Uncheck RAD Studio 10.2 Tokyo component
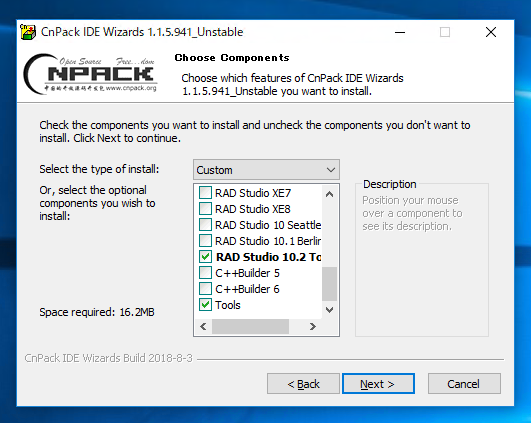Screen dimensions: 531x423 [x=205, y=257]
